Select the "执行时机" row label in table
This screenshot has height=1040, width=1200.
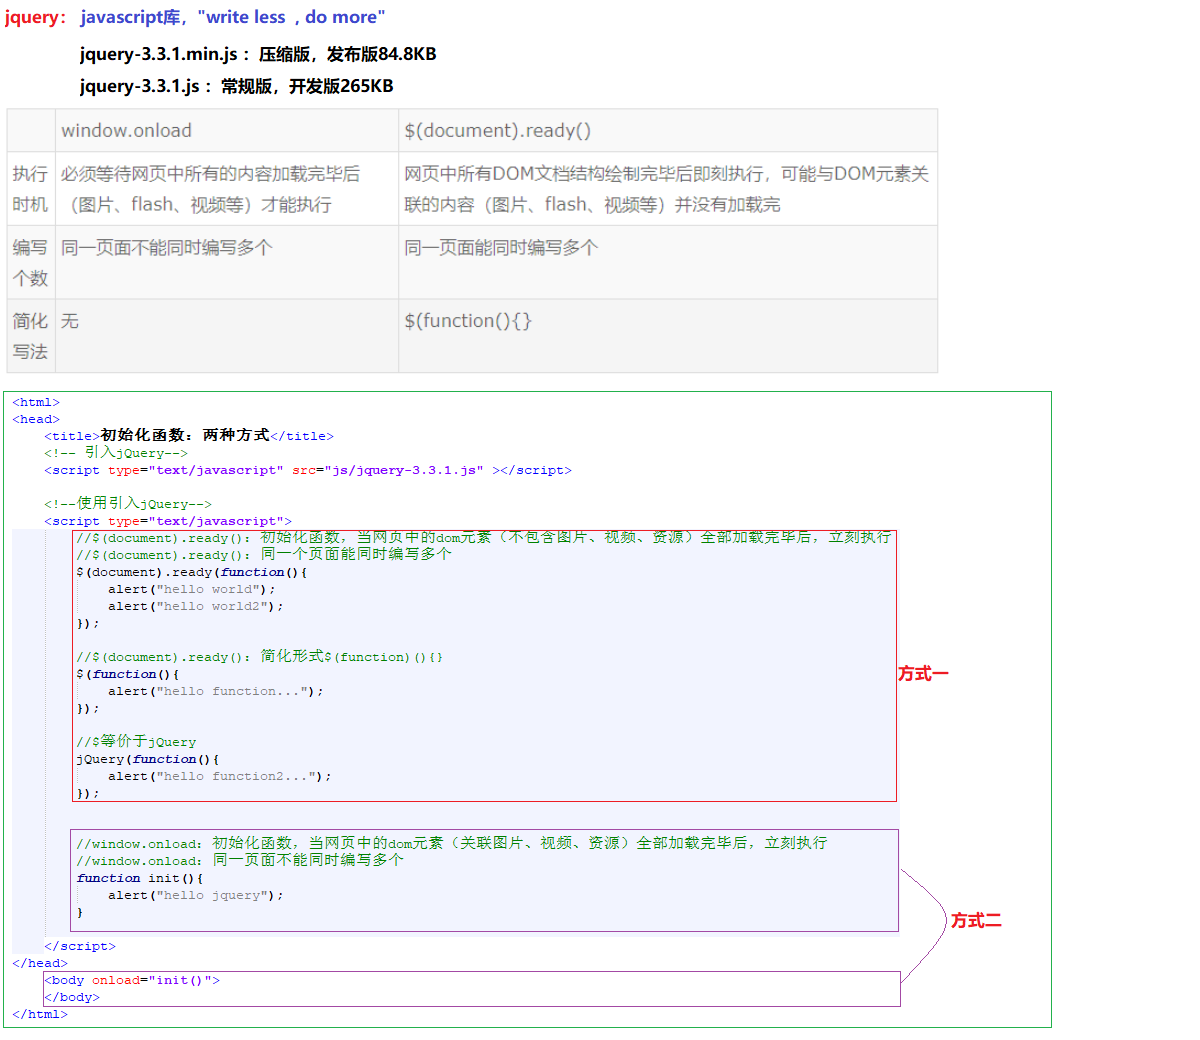pos(30,189)
